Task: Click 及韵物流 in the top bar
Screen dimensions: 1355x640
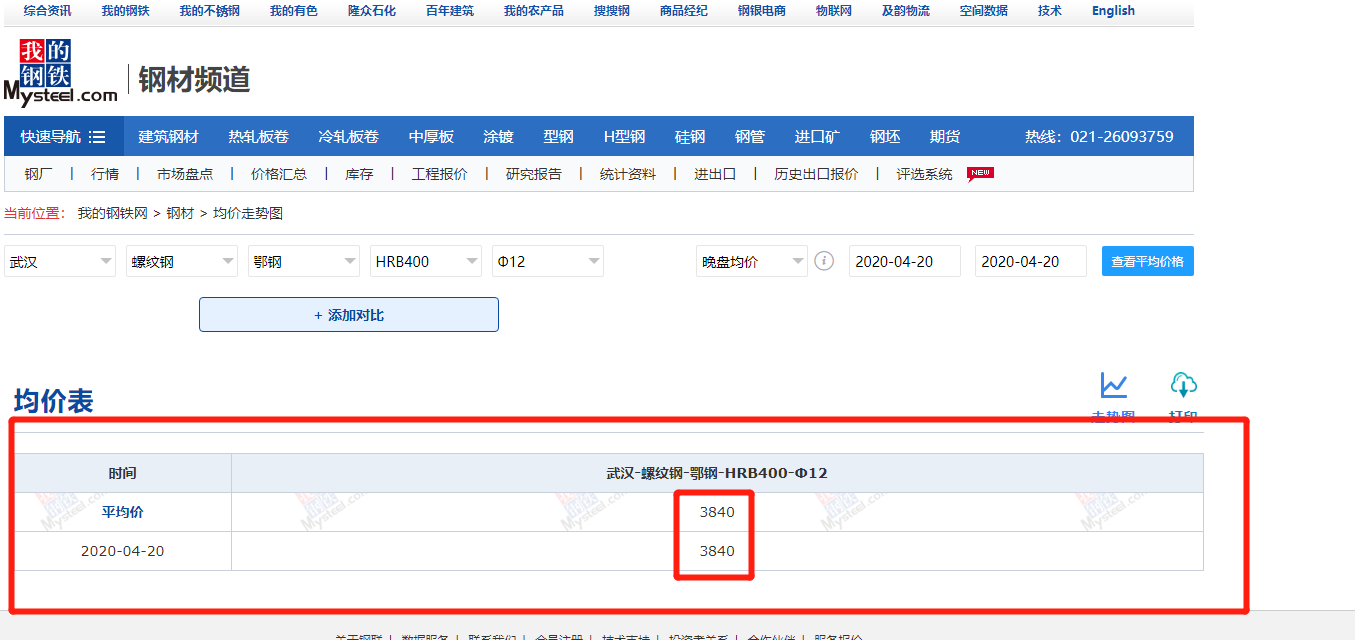Action: 906,11
